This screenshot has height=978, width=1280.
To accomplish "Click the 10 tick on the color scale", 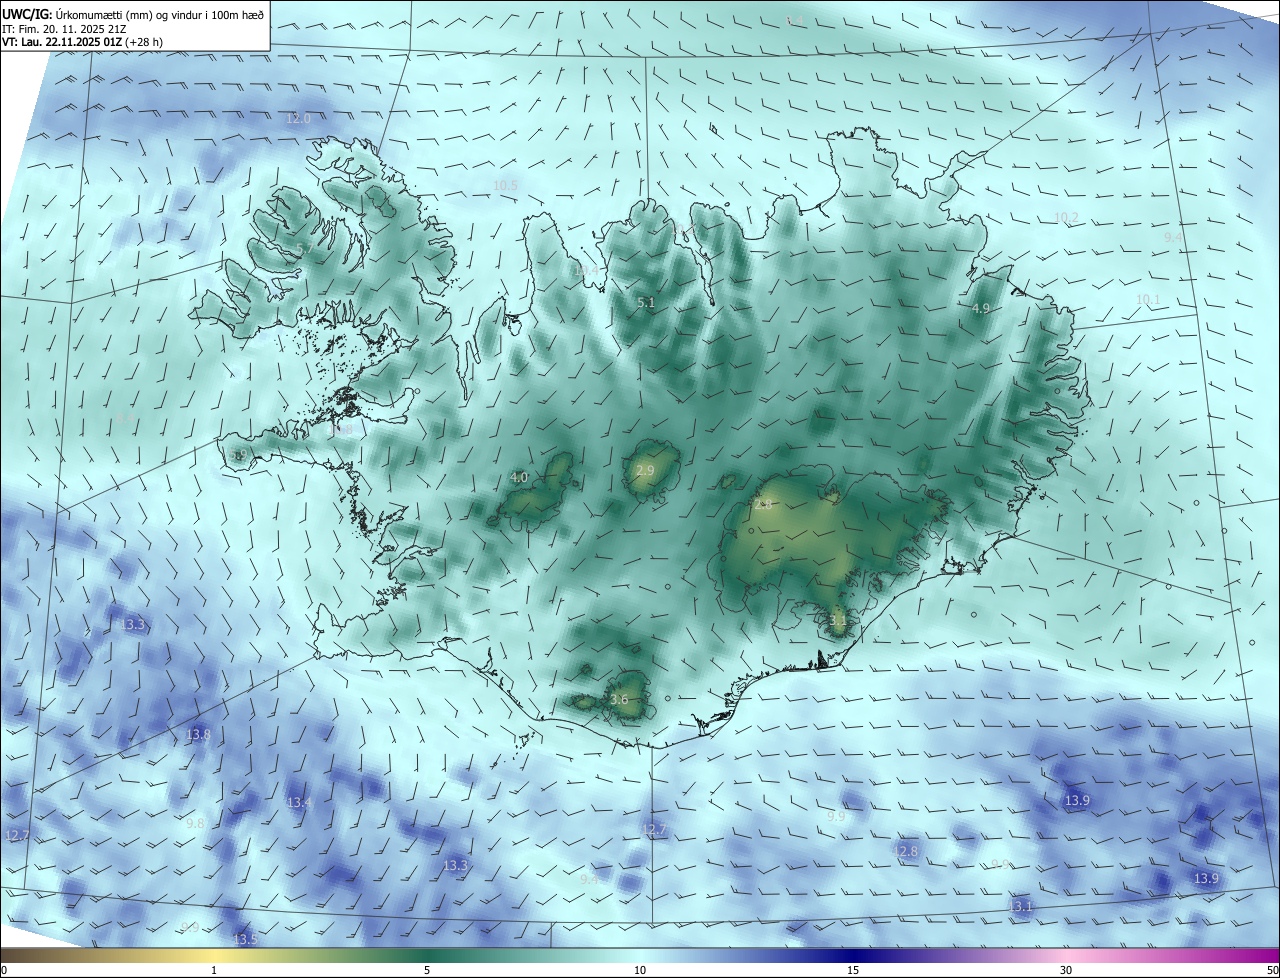I will pyautogui.click(x=640, y=970).
